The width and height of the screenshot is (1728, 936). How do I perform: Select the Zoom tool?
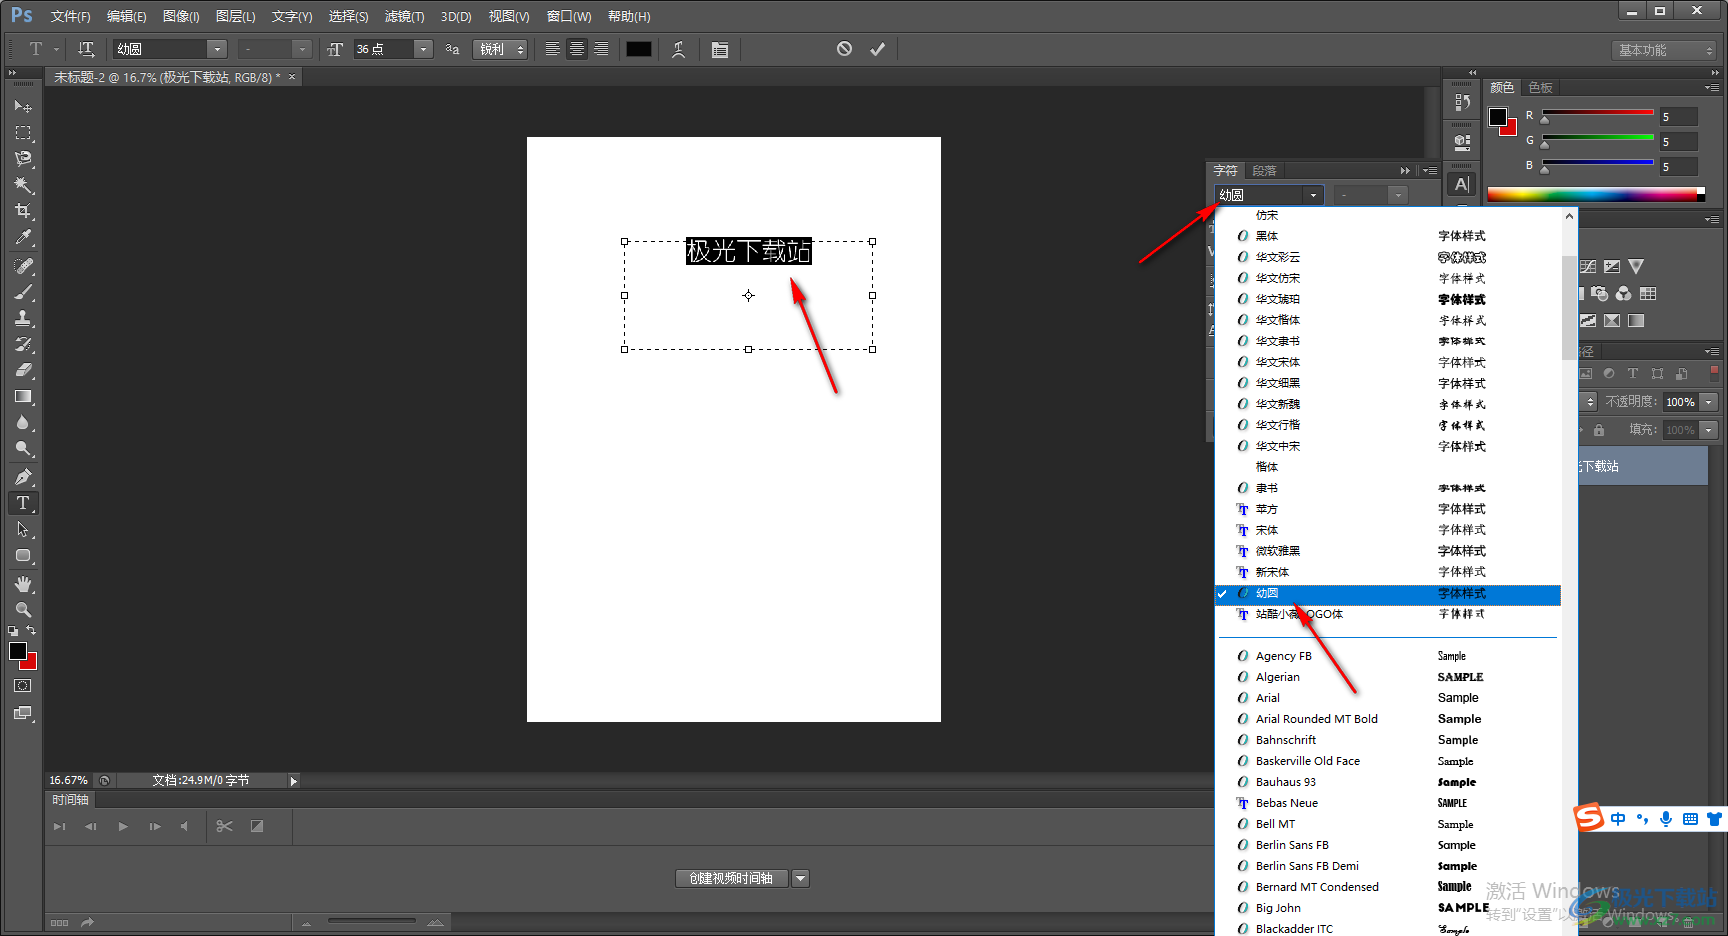coord(23,610)
